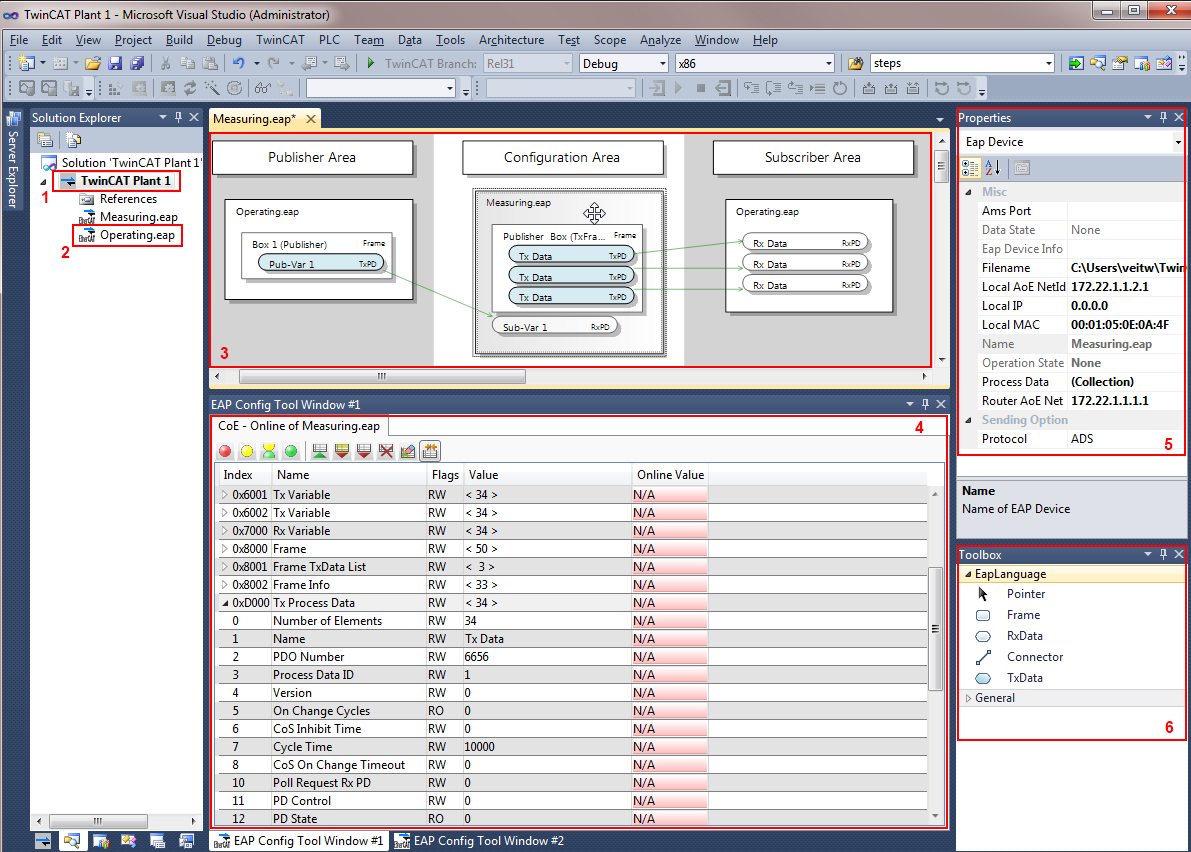Viewport: 1191px width, 852px height.
Task: Open the Scope menu
Action: pos(609,39)
